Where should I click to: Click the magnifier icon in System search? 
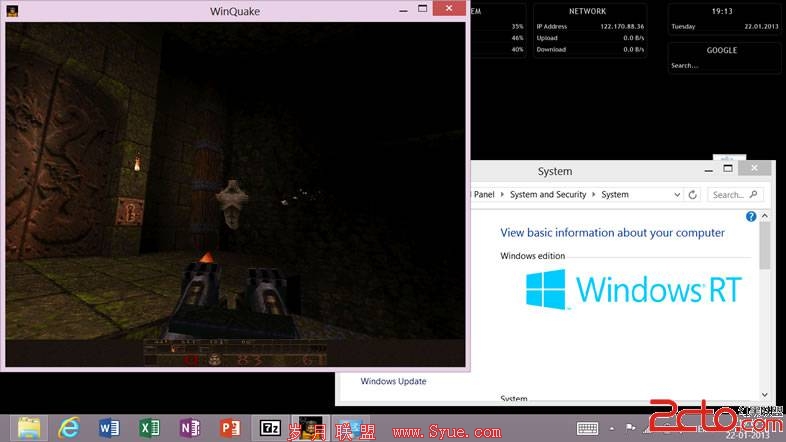pos(753,194)
